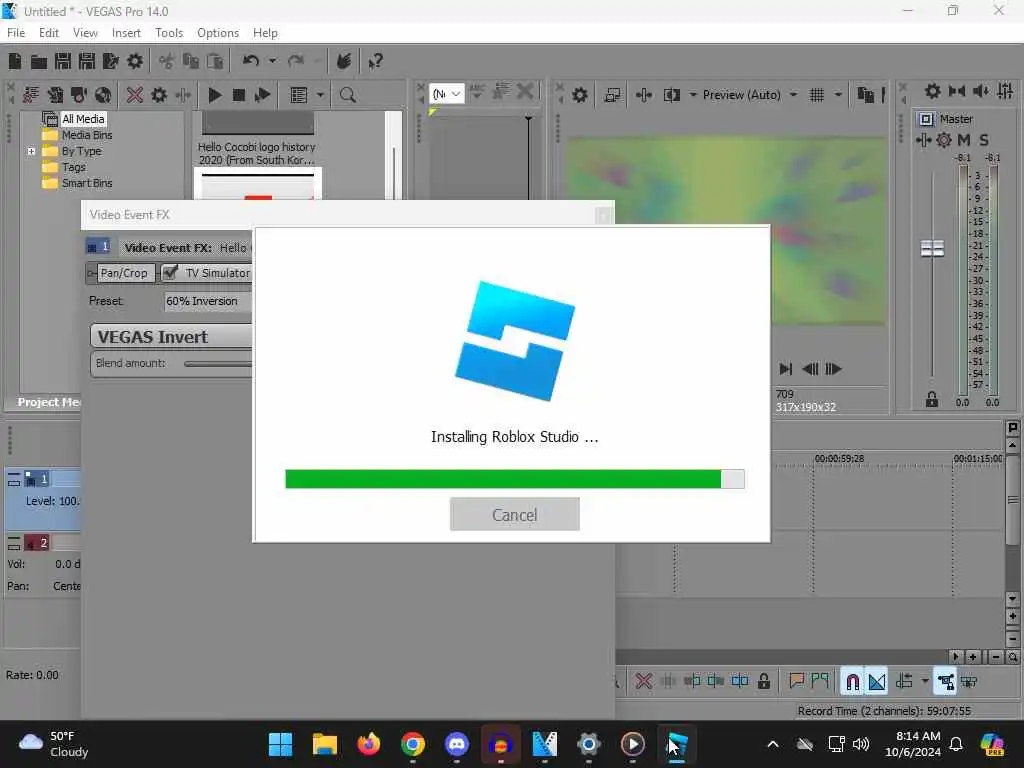Image resolution: width=1024 pixels, height=768 pixels.
Task: Mute the Master bus with M
Action: point(964,140)
